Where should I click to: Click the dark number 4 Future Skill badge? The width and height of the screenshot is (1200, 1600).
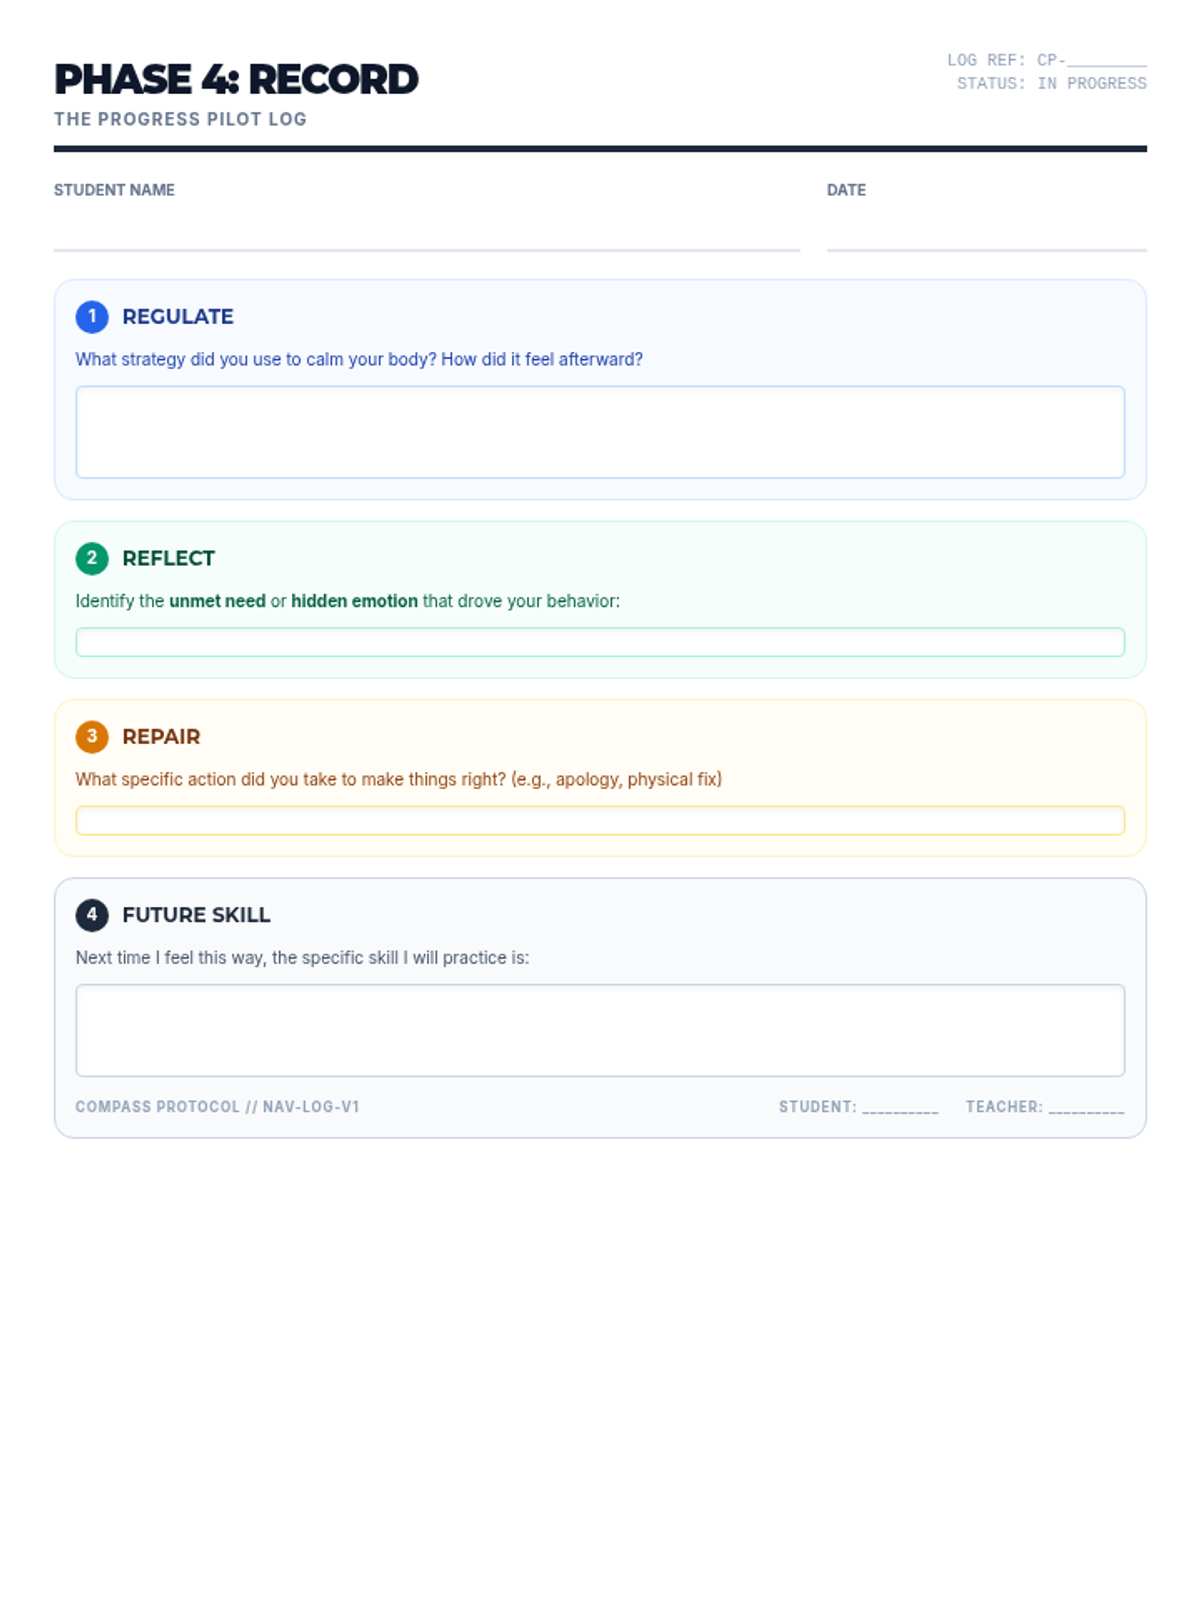(92, 915)
